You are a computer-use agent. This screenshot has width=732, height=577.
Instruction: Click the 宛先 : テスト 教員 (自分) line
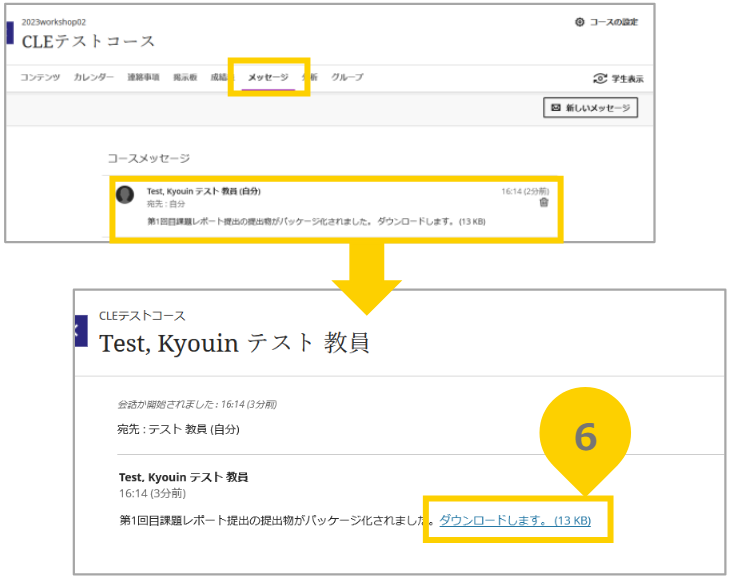(178, 429)
